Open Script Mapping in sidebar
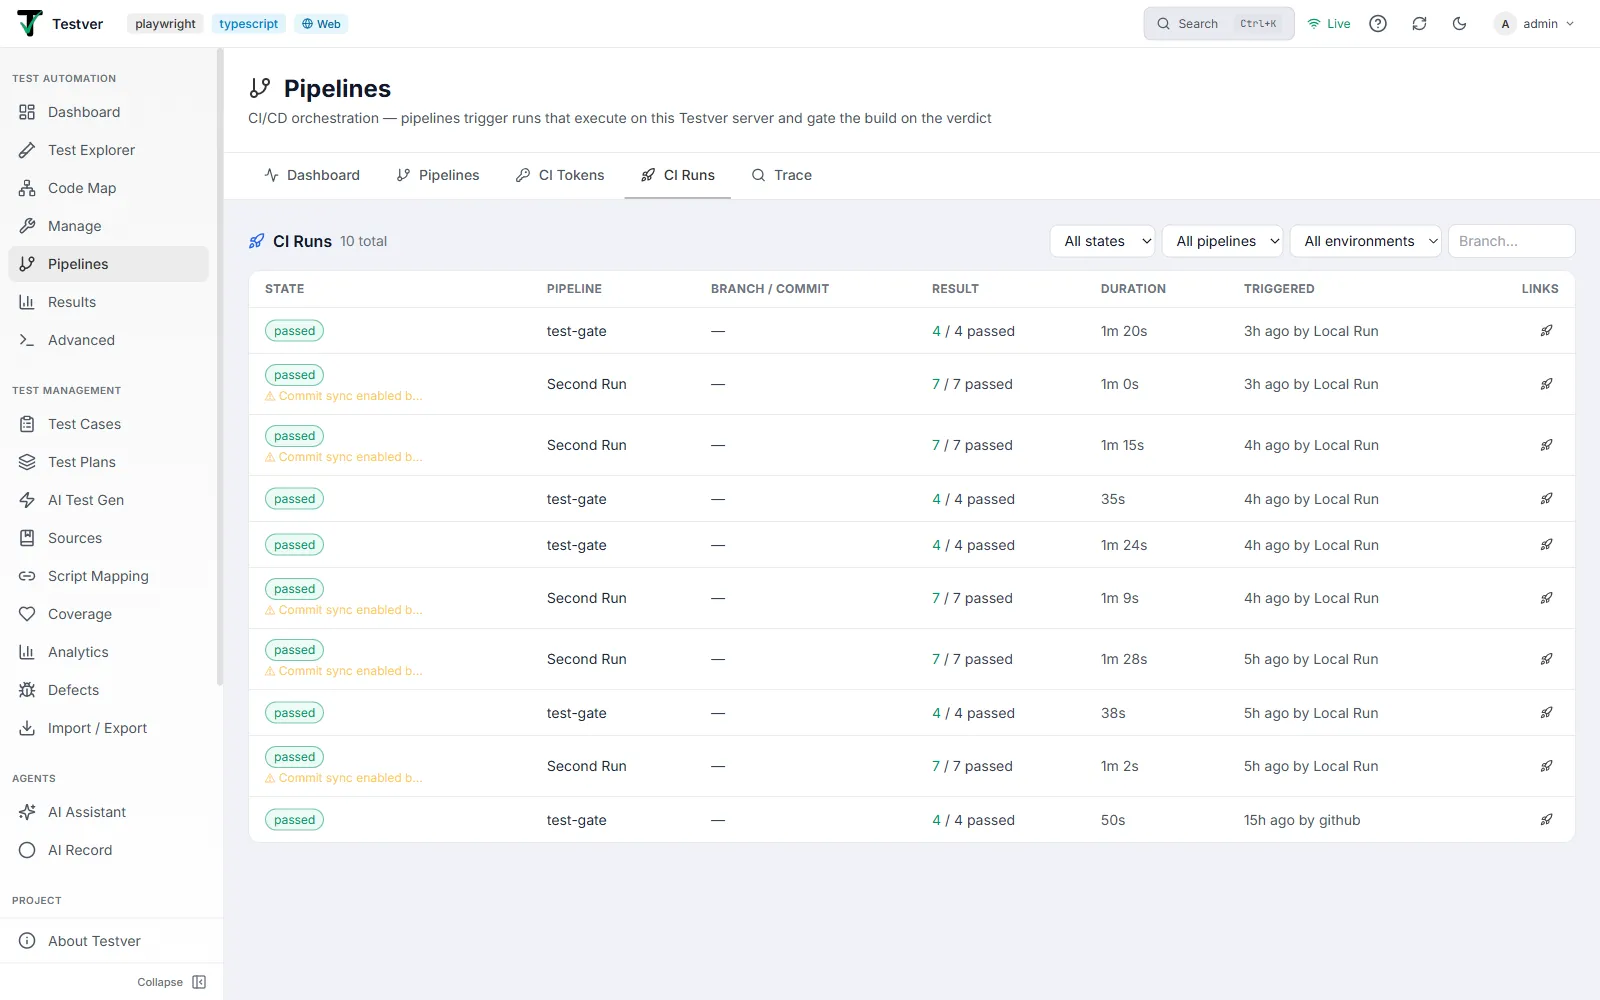The image size is (1600, 1000). pyautogui.click(x=108, y=576)
